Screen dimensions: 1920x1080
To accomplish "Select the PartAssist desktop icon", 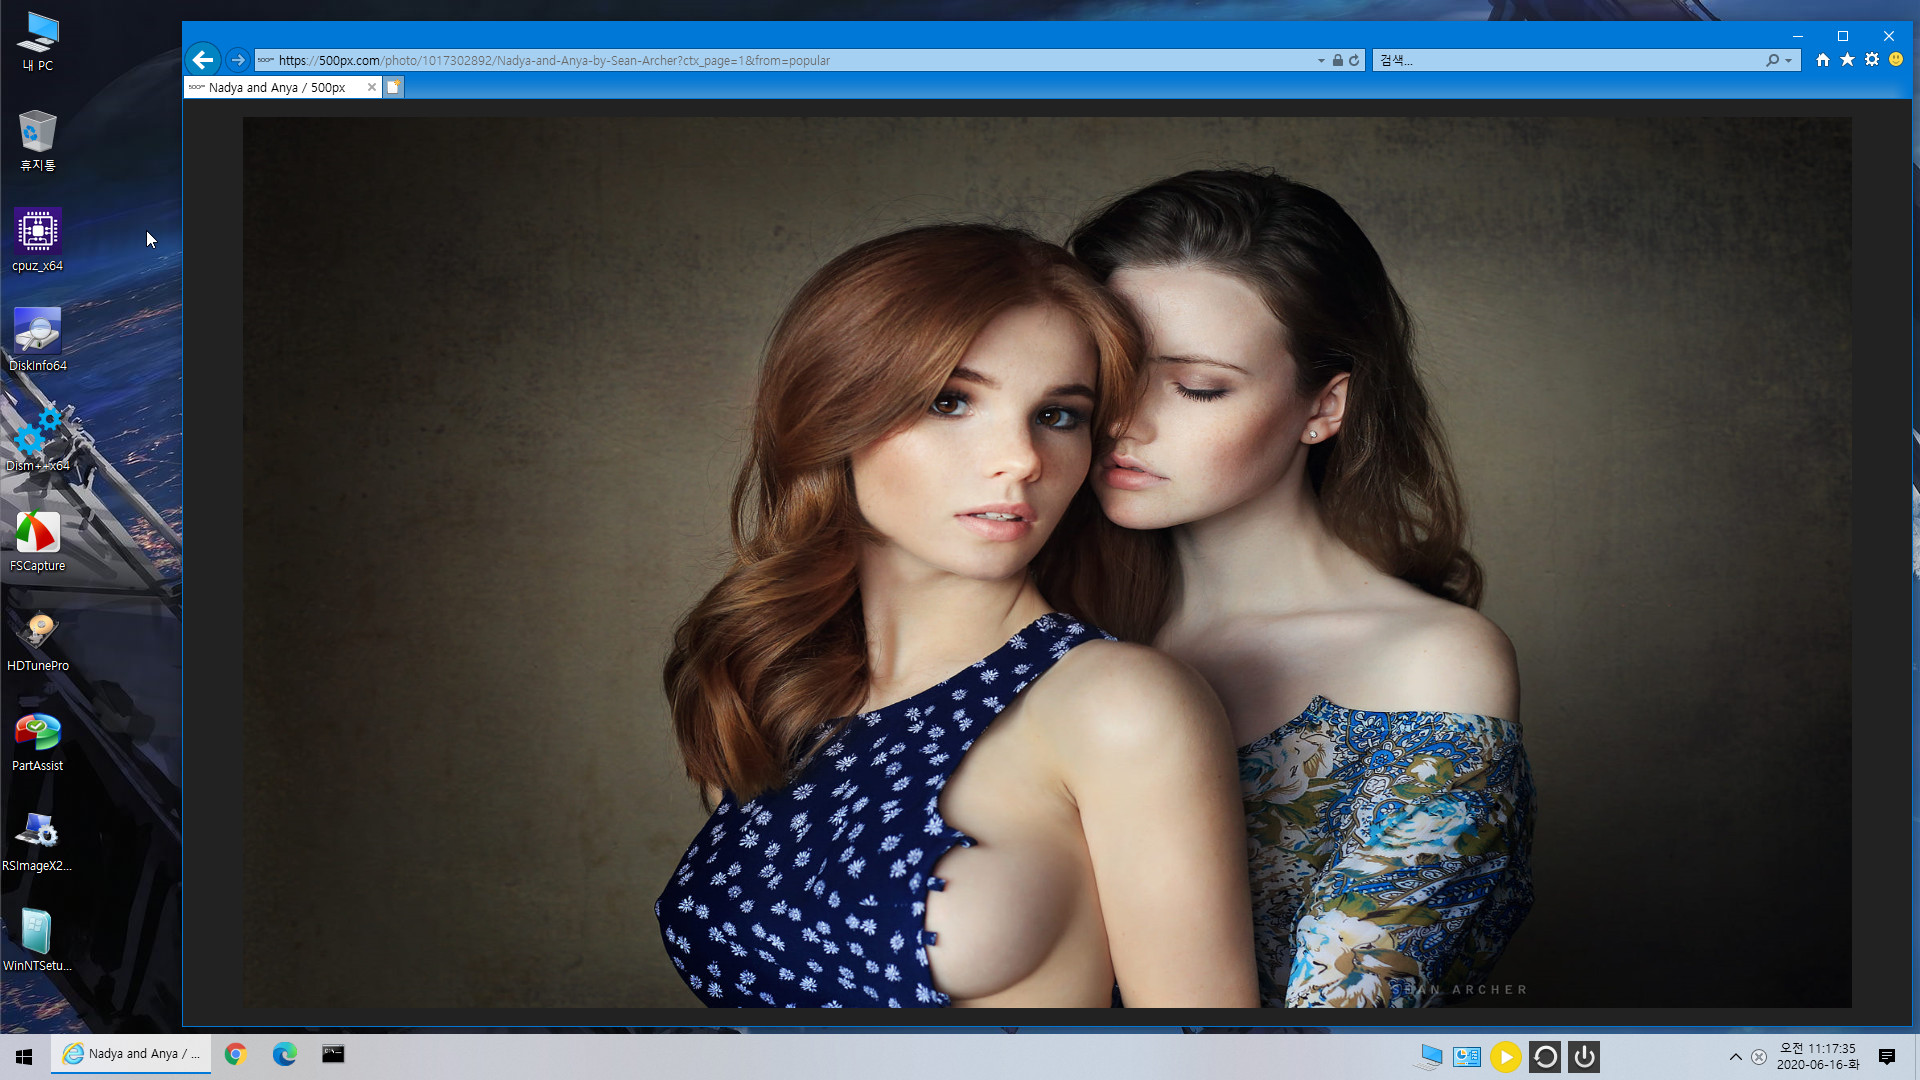I will [x=38, y=740].
